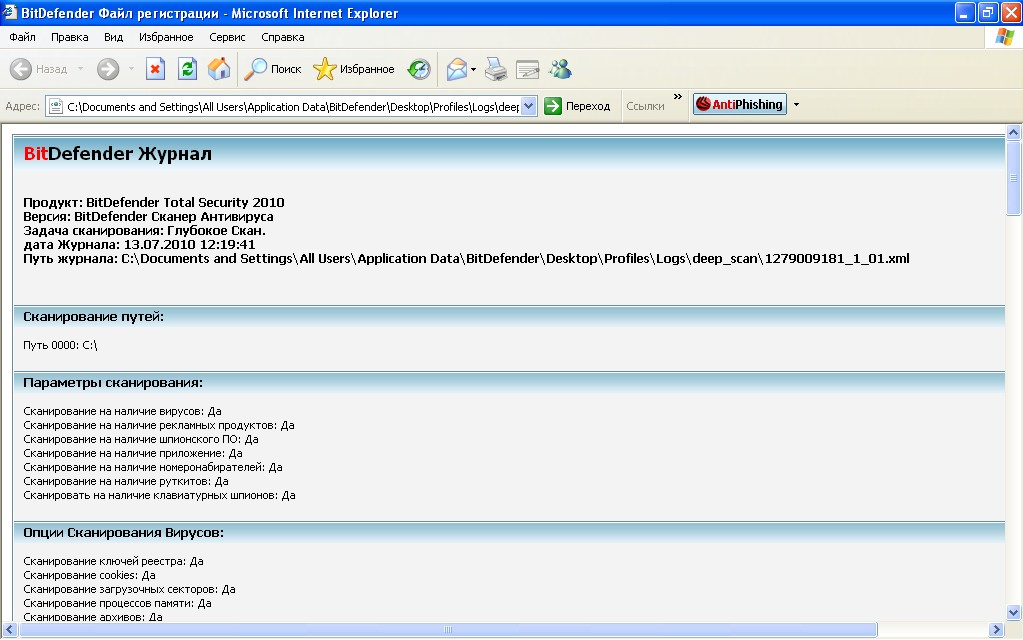Open the Вид menu
Image resolution: width=1023 pixels, height=640 pixels.
114,37
